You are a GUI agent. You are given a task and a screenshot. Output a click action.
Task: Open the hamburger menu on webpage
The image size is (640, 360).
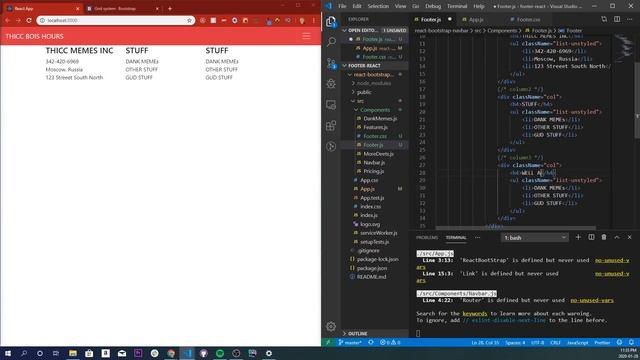point(306,36)
